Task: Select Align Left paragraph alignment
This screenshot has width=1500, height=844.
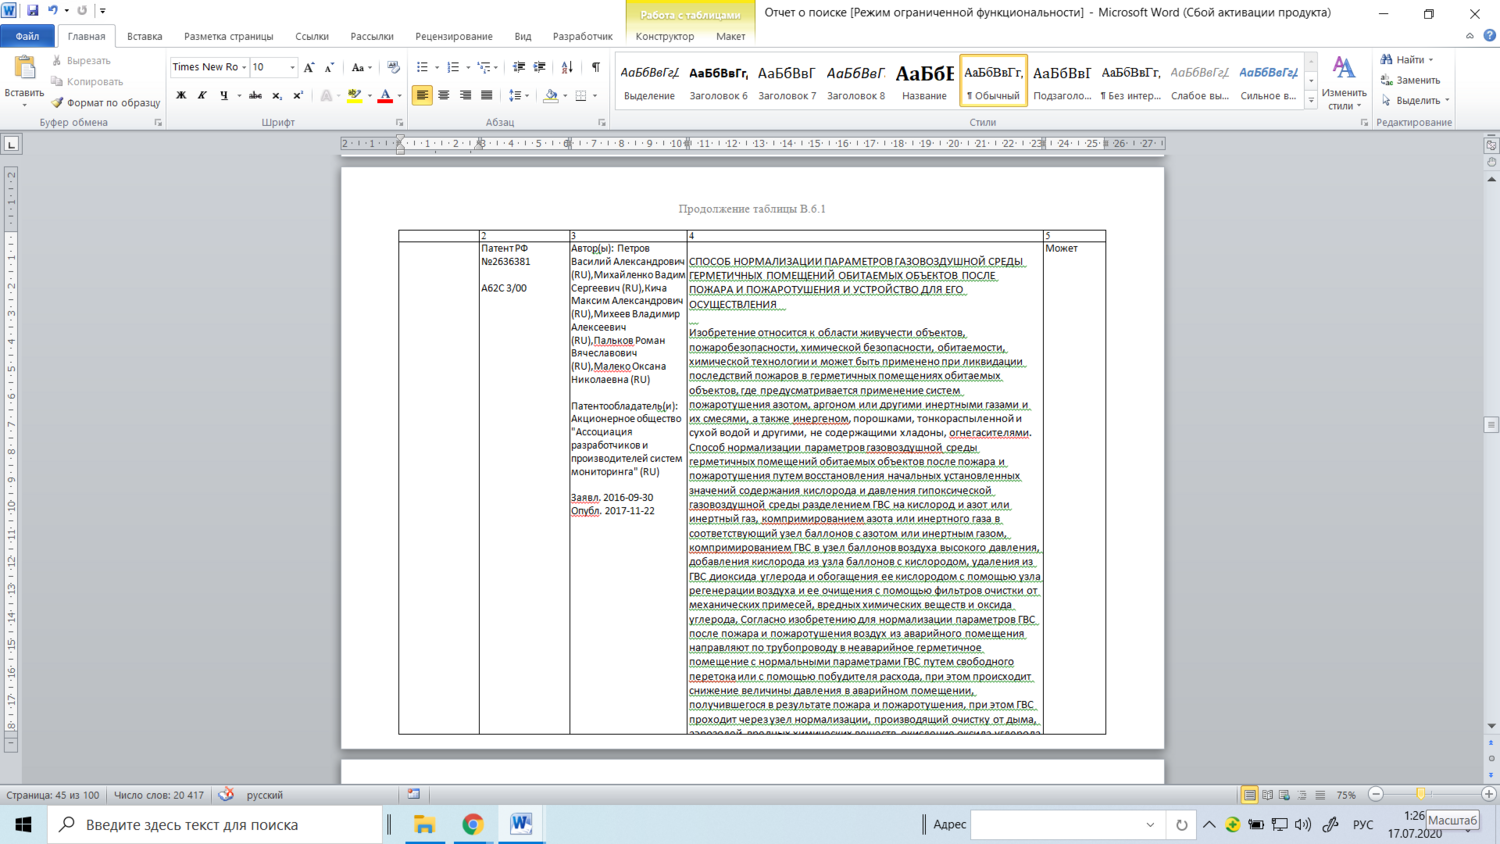Action: click(422, 96)
